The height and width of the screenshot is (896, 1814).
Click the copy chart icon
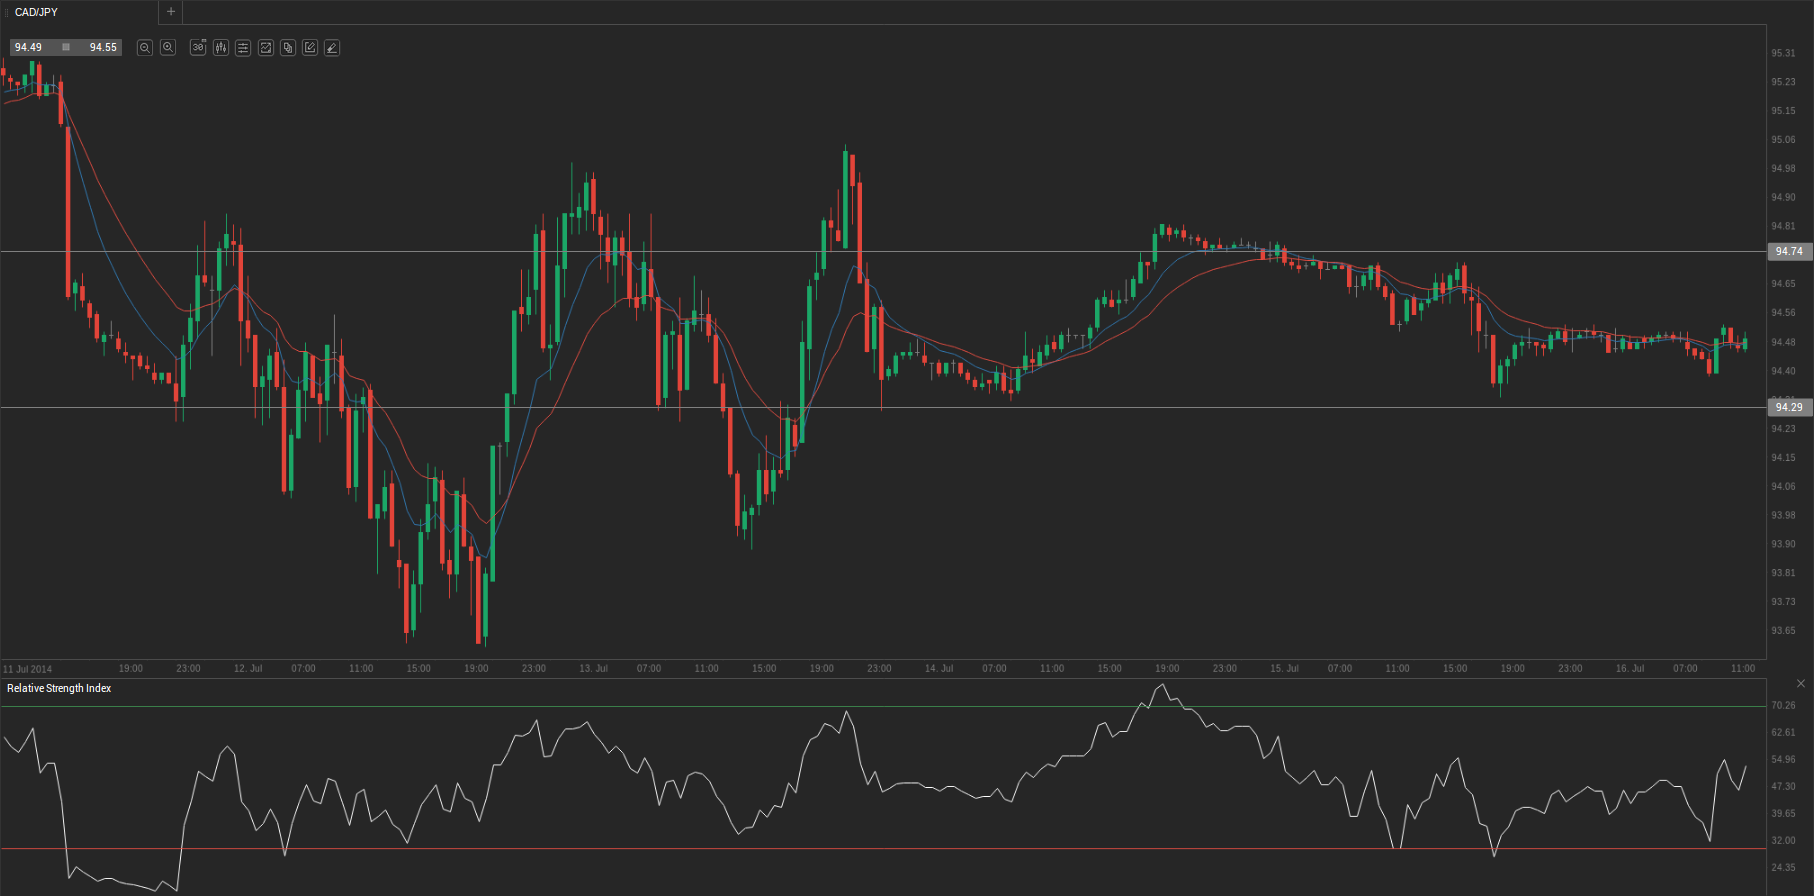(288, 48)
